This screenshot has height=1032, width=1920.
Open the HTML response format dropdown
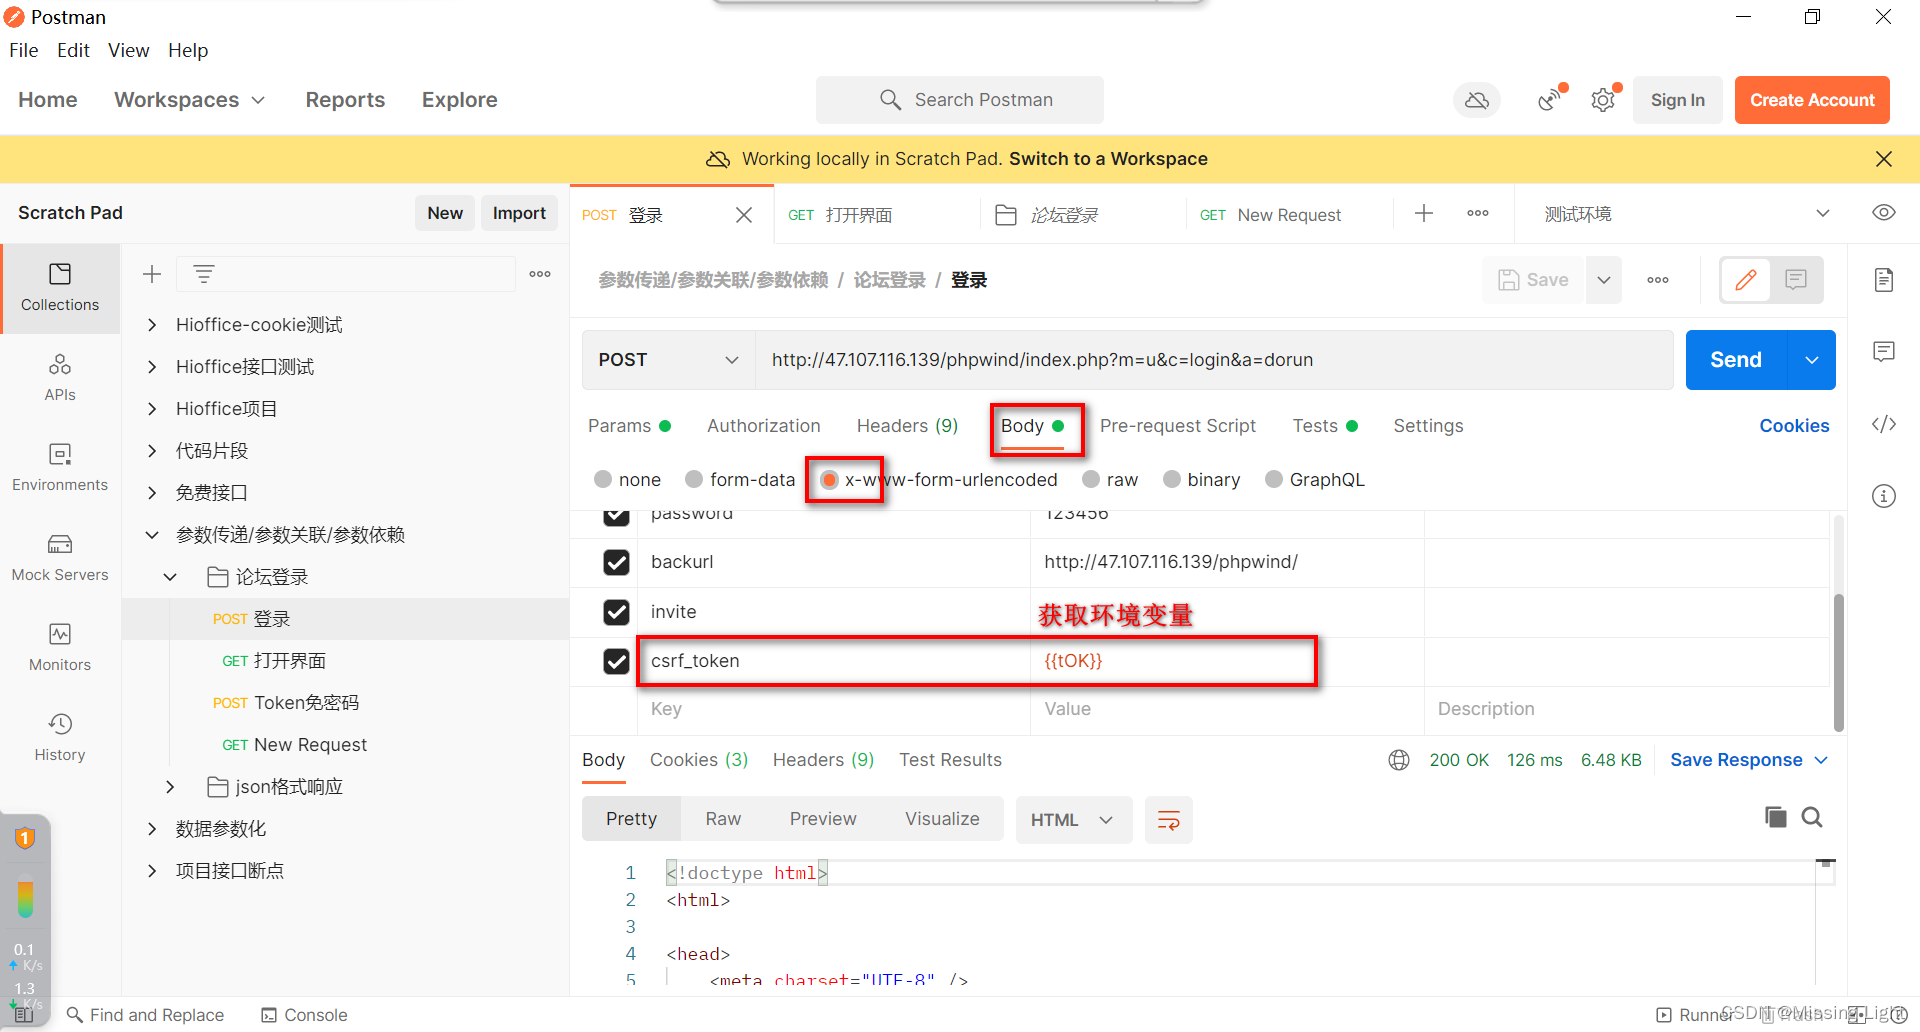click(1073, 819)
